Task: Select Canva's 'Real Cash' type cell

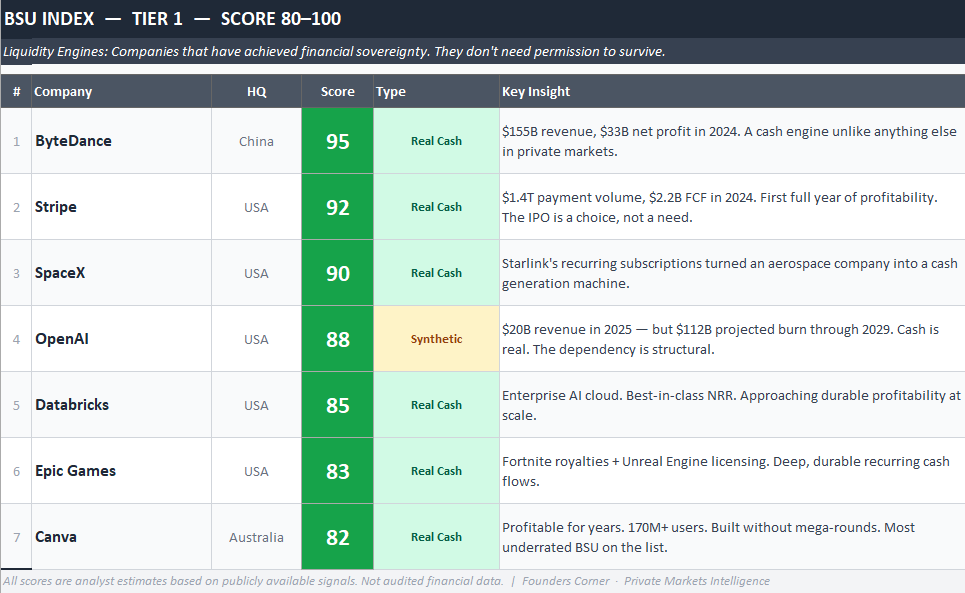Action: coord(436,536)
